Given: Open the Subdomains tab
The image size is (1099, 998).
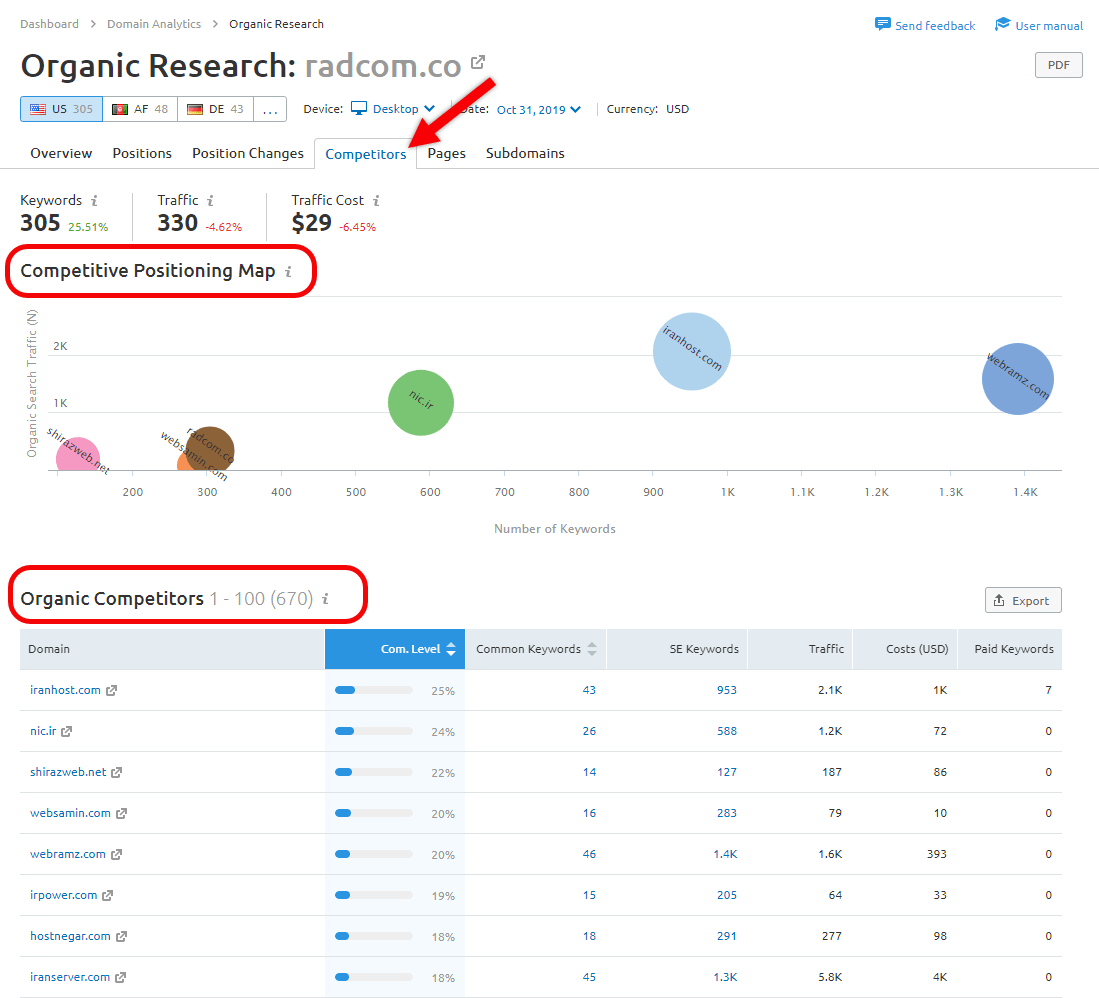Looking at the screenshot, I should (x=525, y=153).
